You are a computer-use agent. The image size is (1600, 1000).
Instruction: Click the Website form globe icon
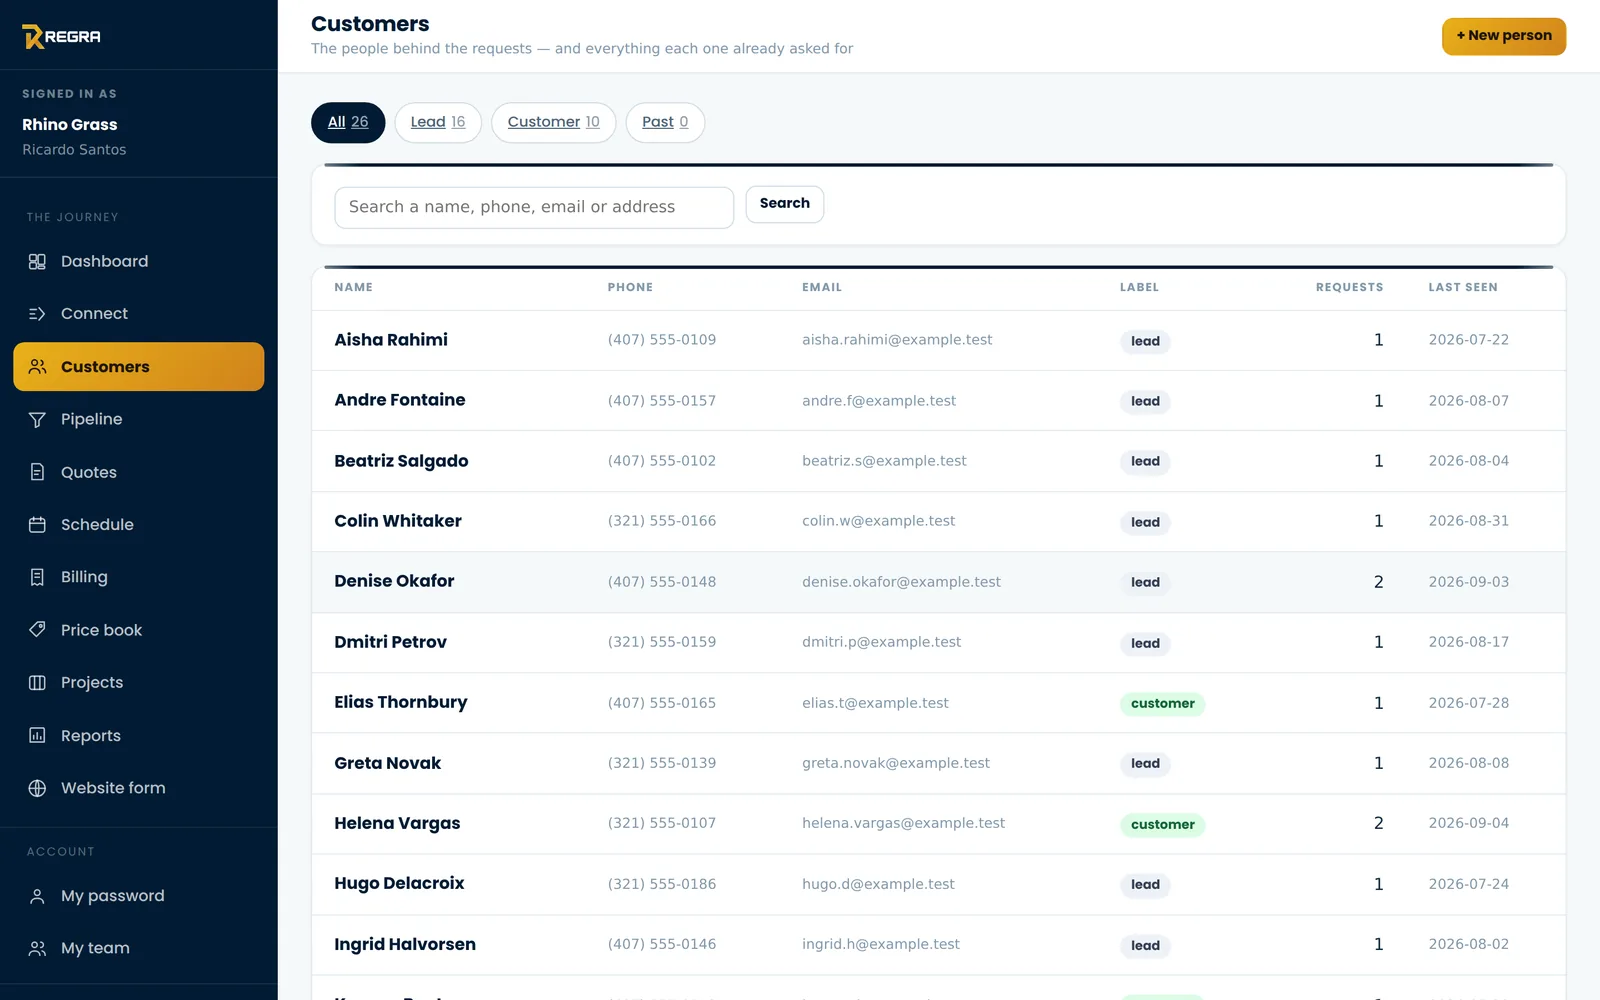click(37, 788)
